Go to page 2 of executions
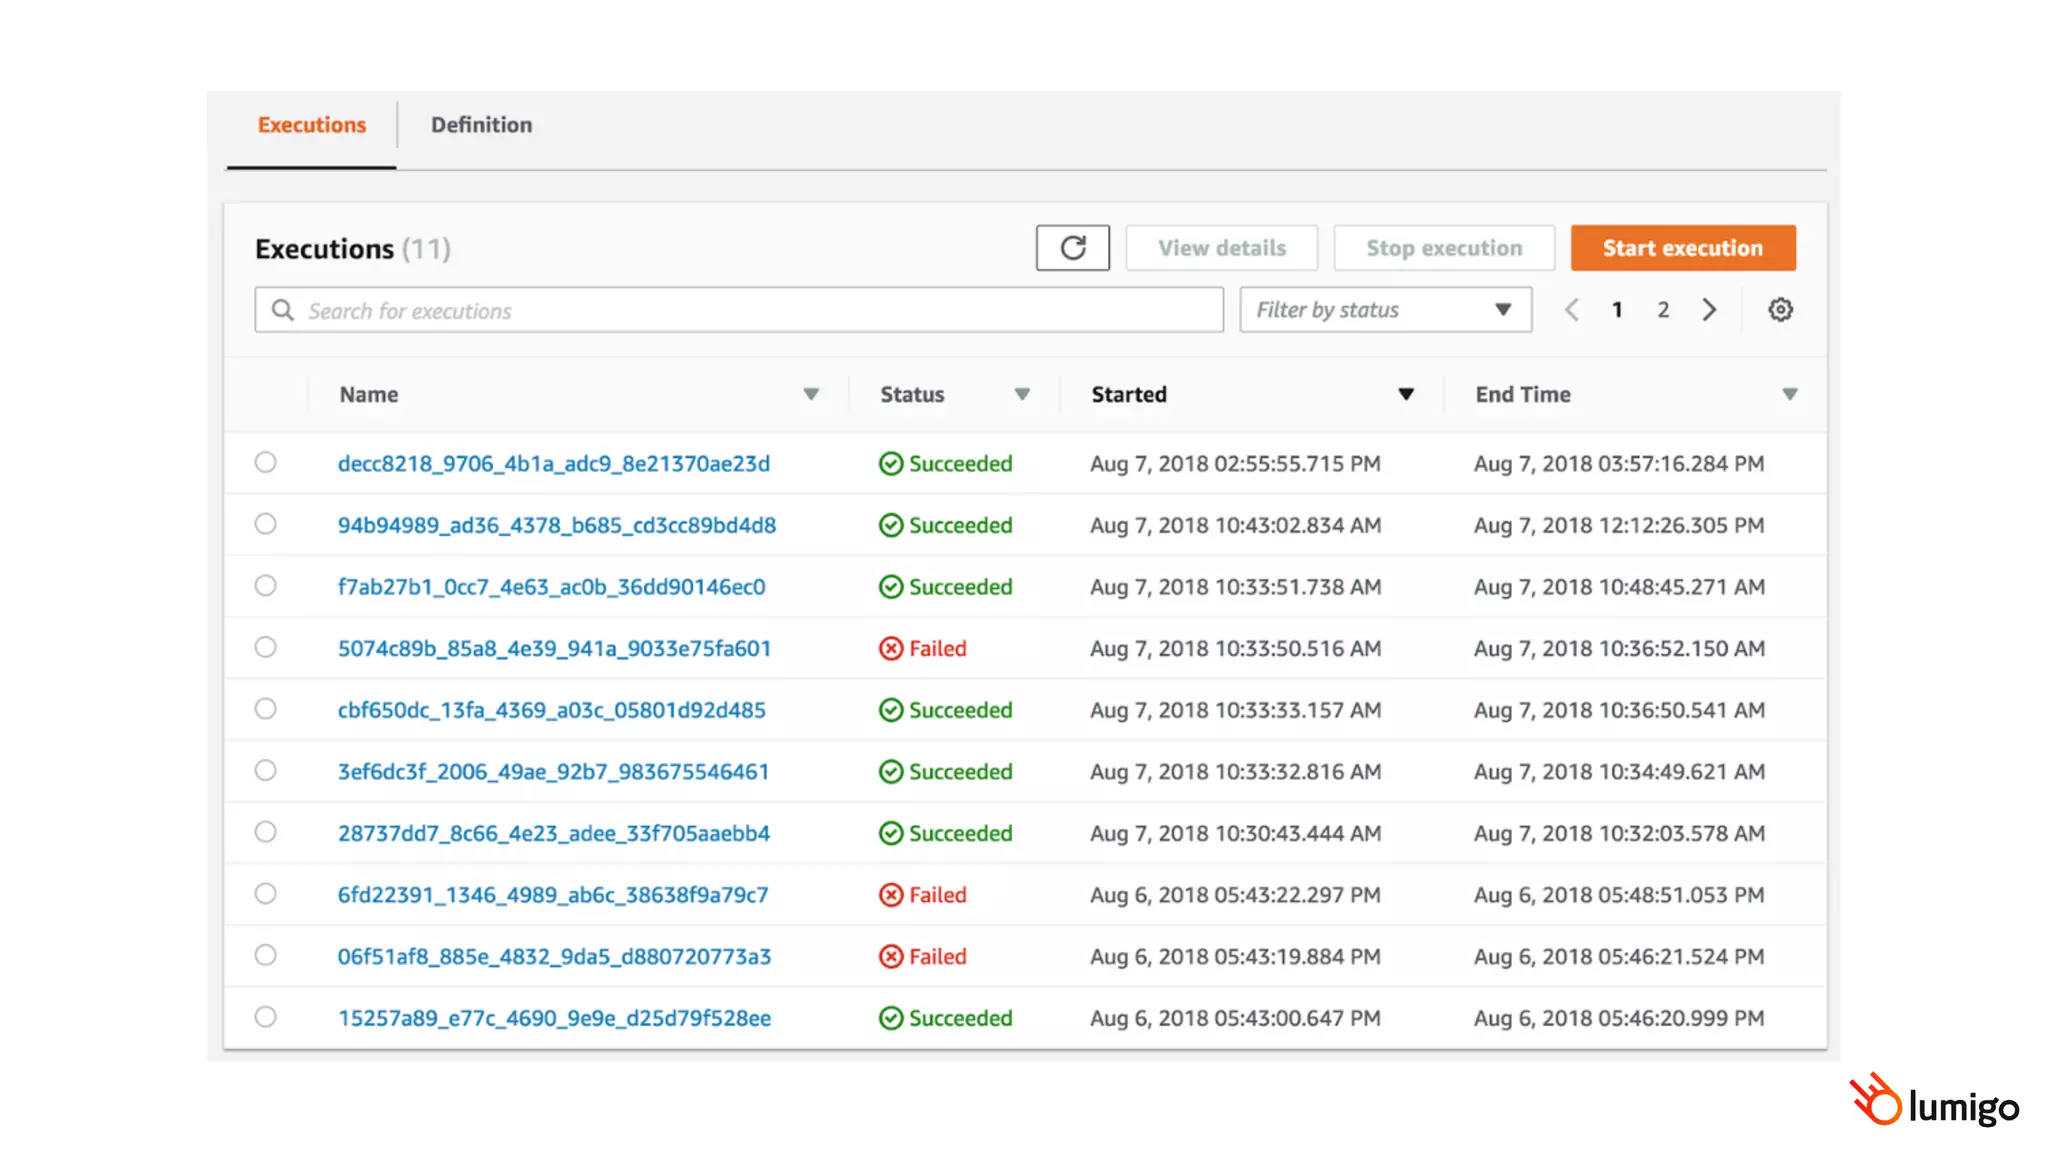The width and height of the screenshot is (2048, 1152). point(1663,310)
